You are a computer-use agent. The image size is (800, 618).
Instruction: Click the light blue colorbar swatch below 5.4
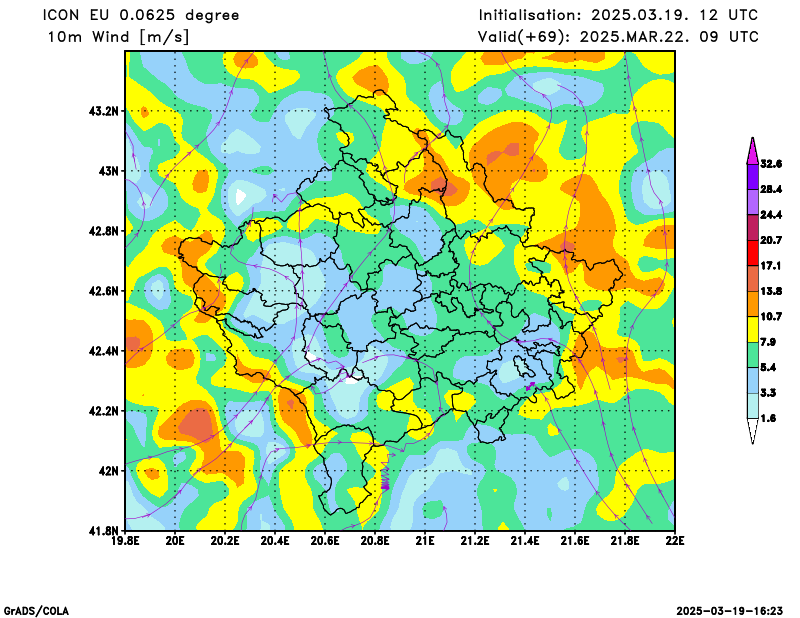(x=753, y=381)
